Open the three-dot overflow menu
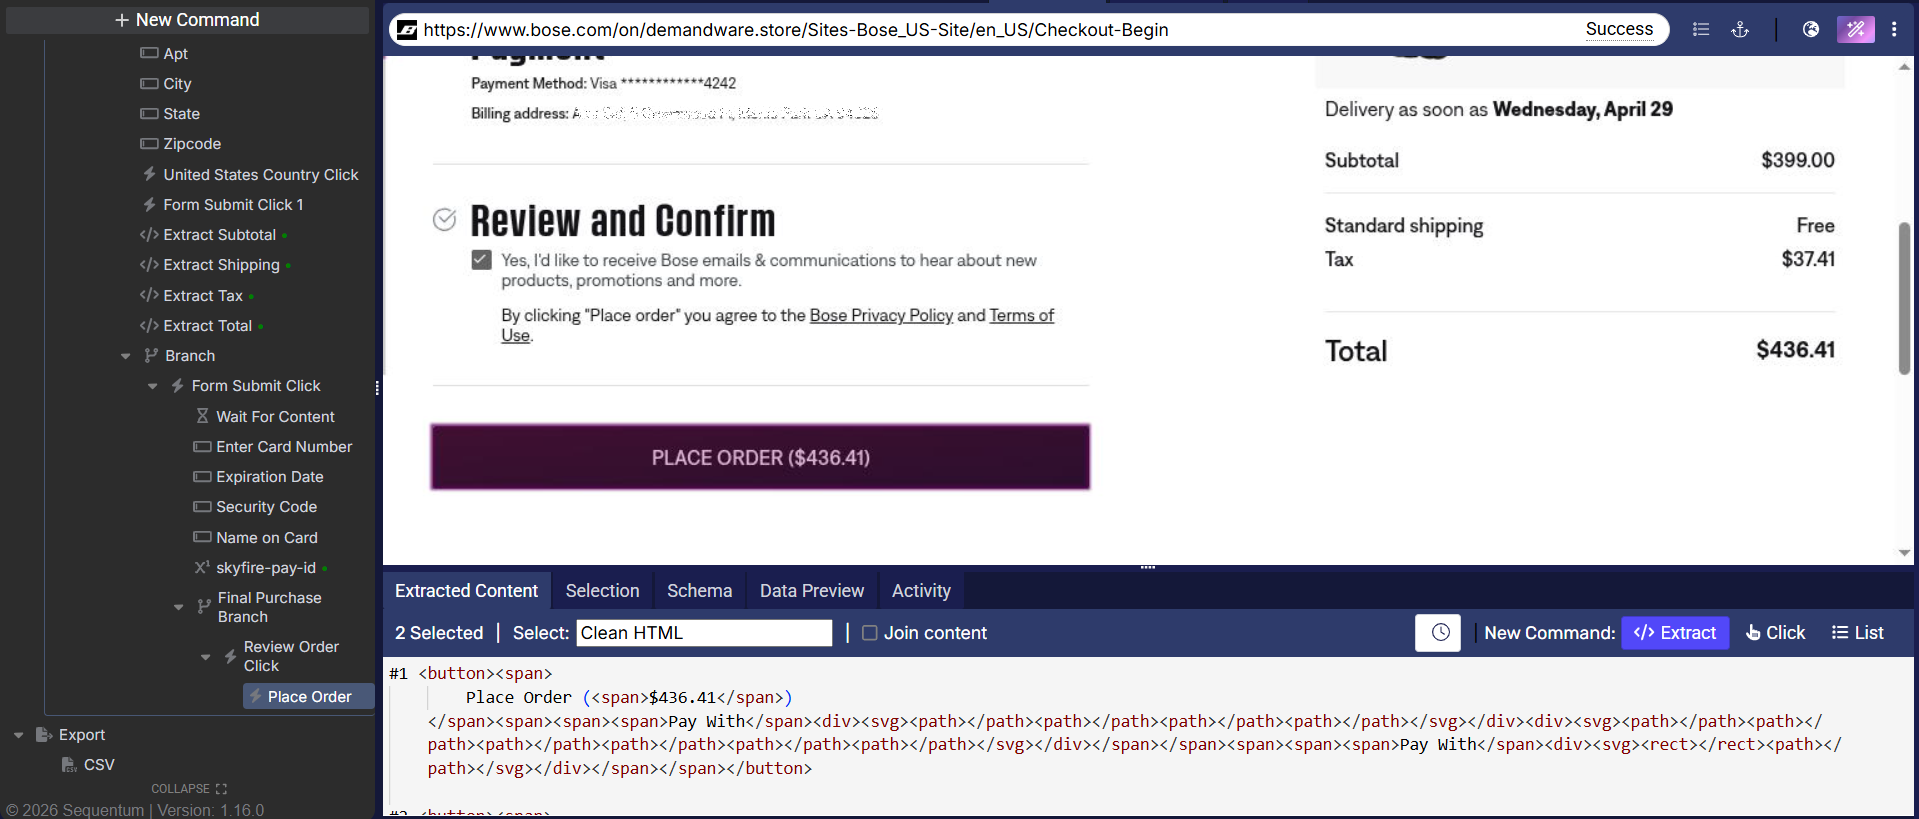Image resolution: width=1919 pixels, height=819 pixels. pos(1894,30)
